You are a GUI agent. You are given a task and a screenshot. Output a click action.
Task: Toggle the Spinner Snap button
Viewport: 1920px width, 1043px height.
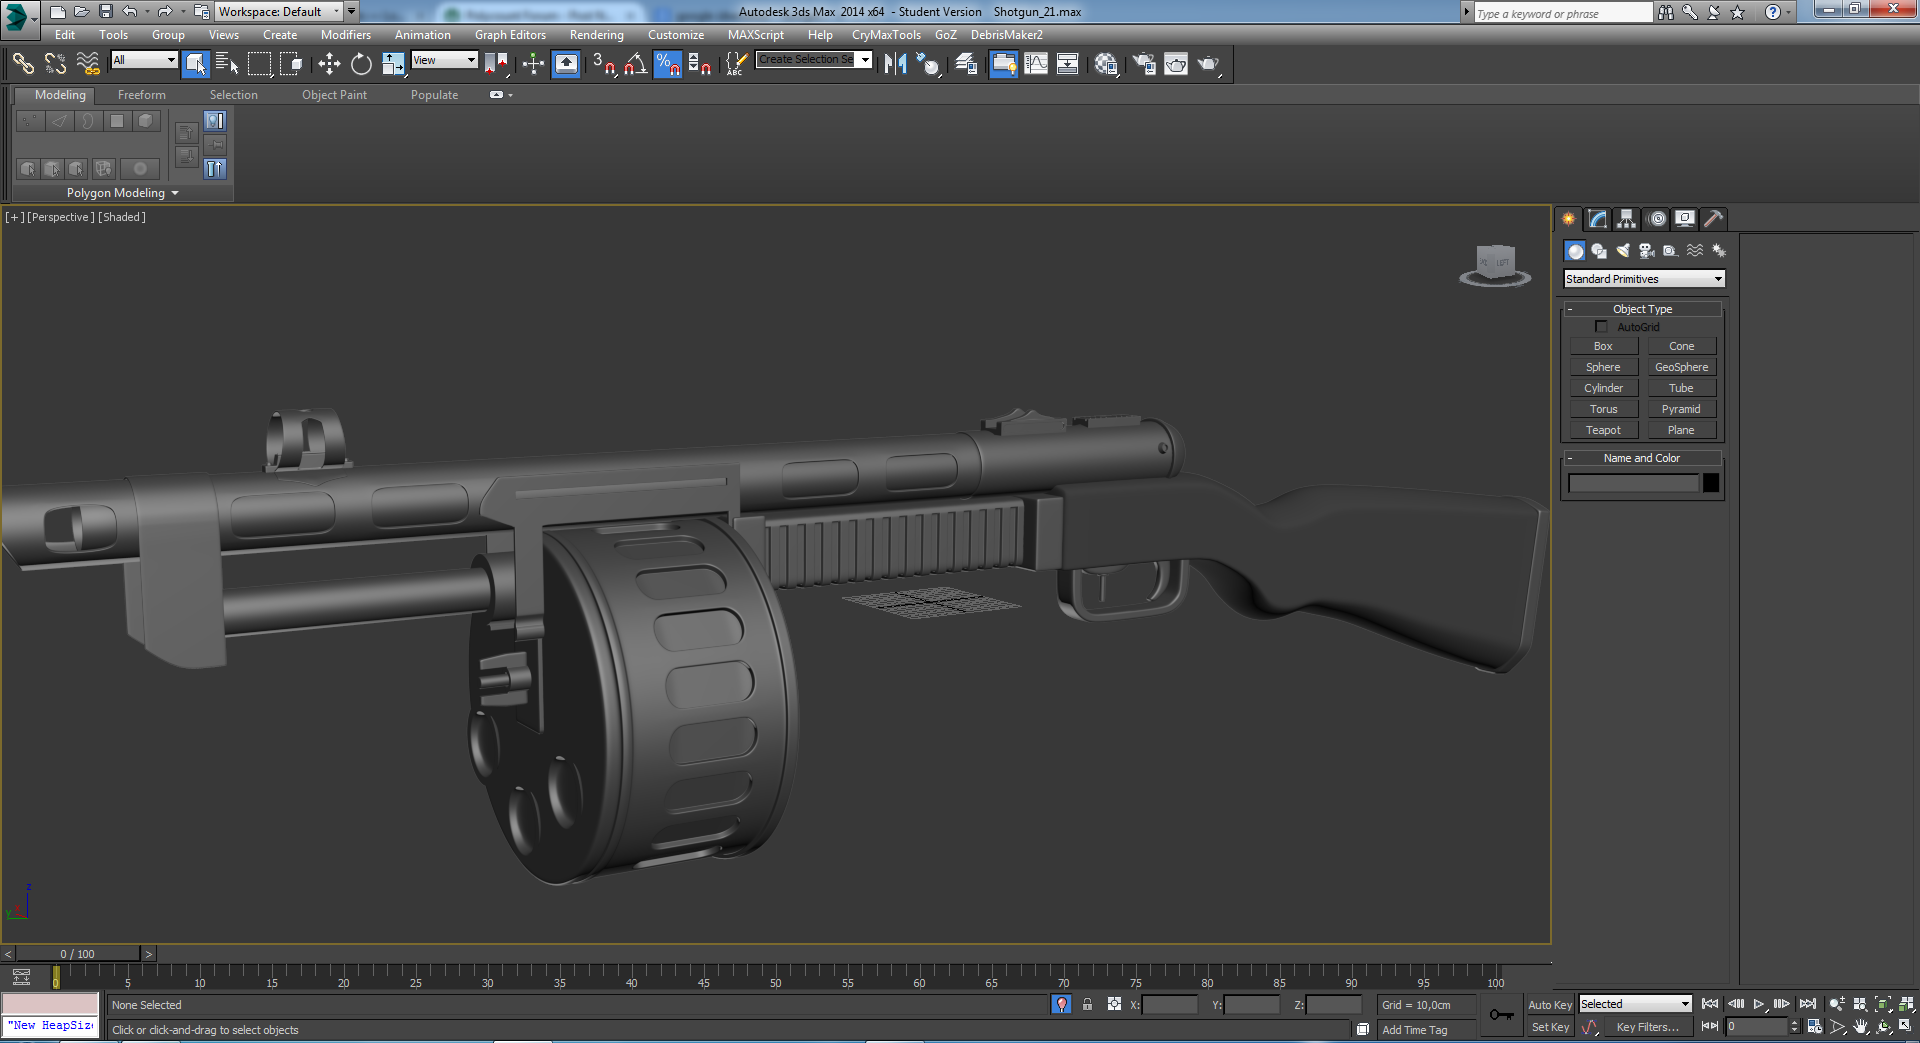click(x=699, y=64)
